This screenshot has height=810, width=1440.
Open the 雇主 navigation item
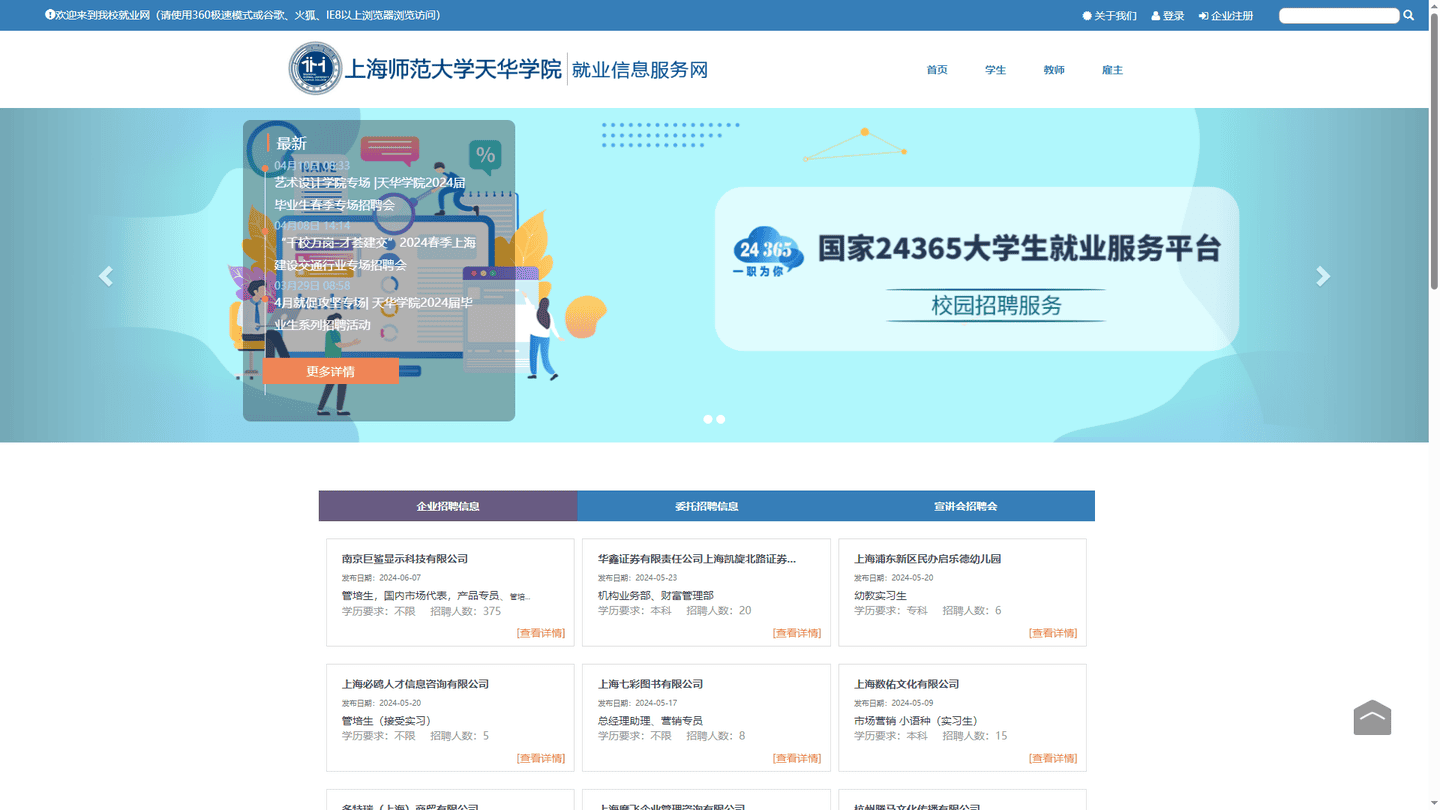click(1112, 70)
